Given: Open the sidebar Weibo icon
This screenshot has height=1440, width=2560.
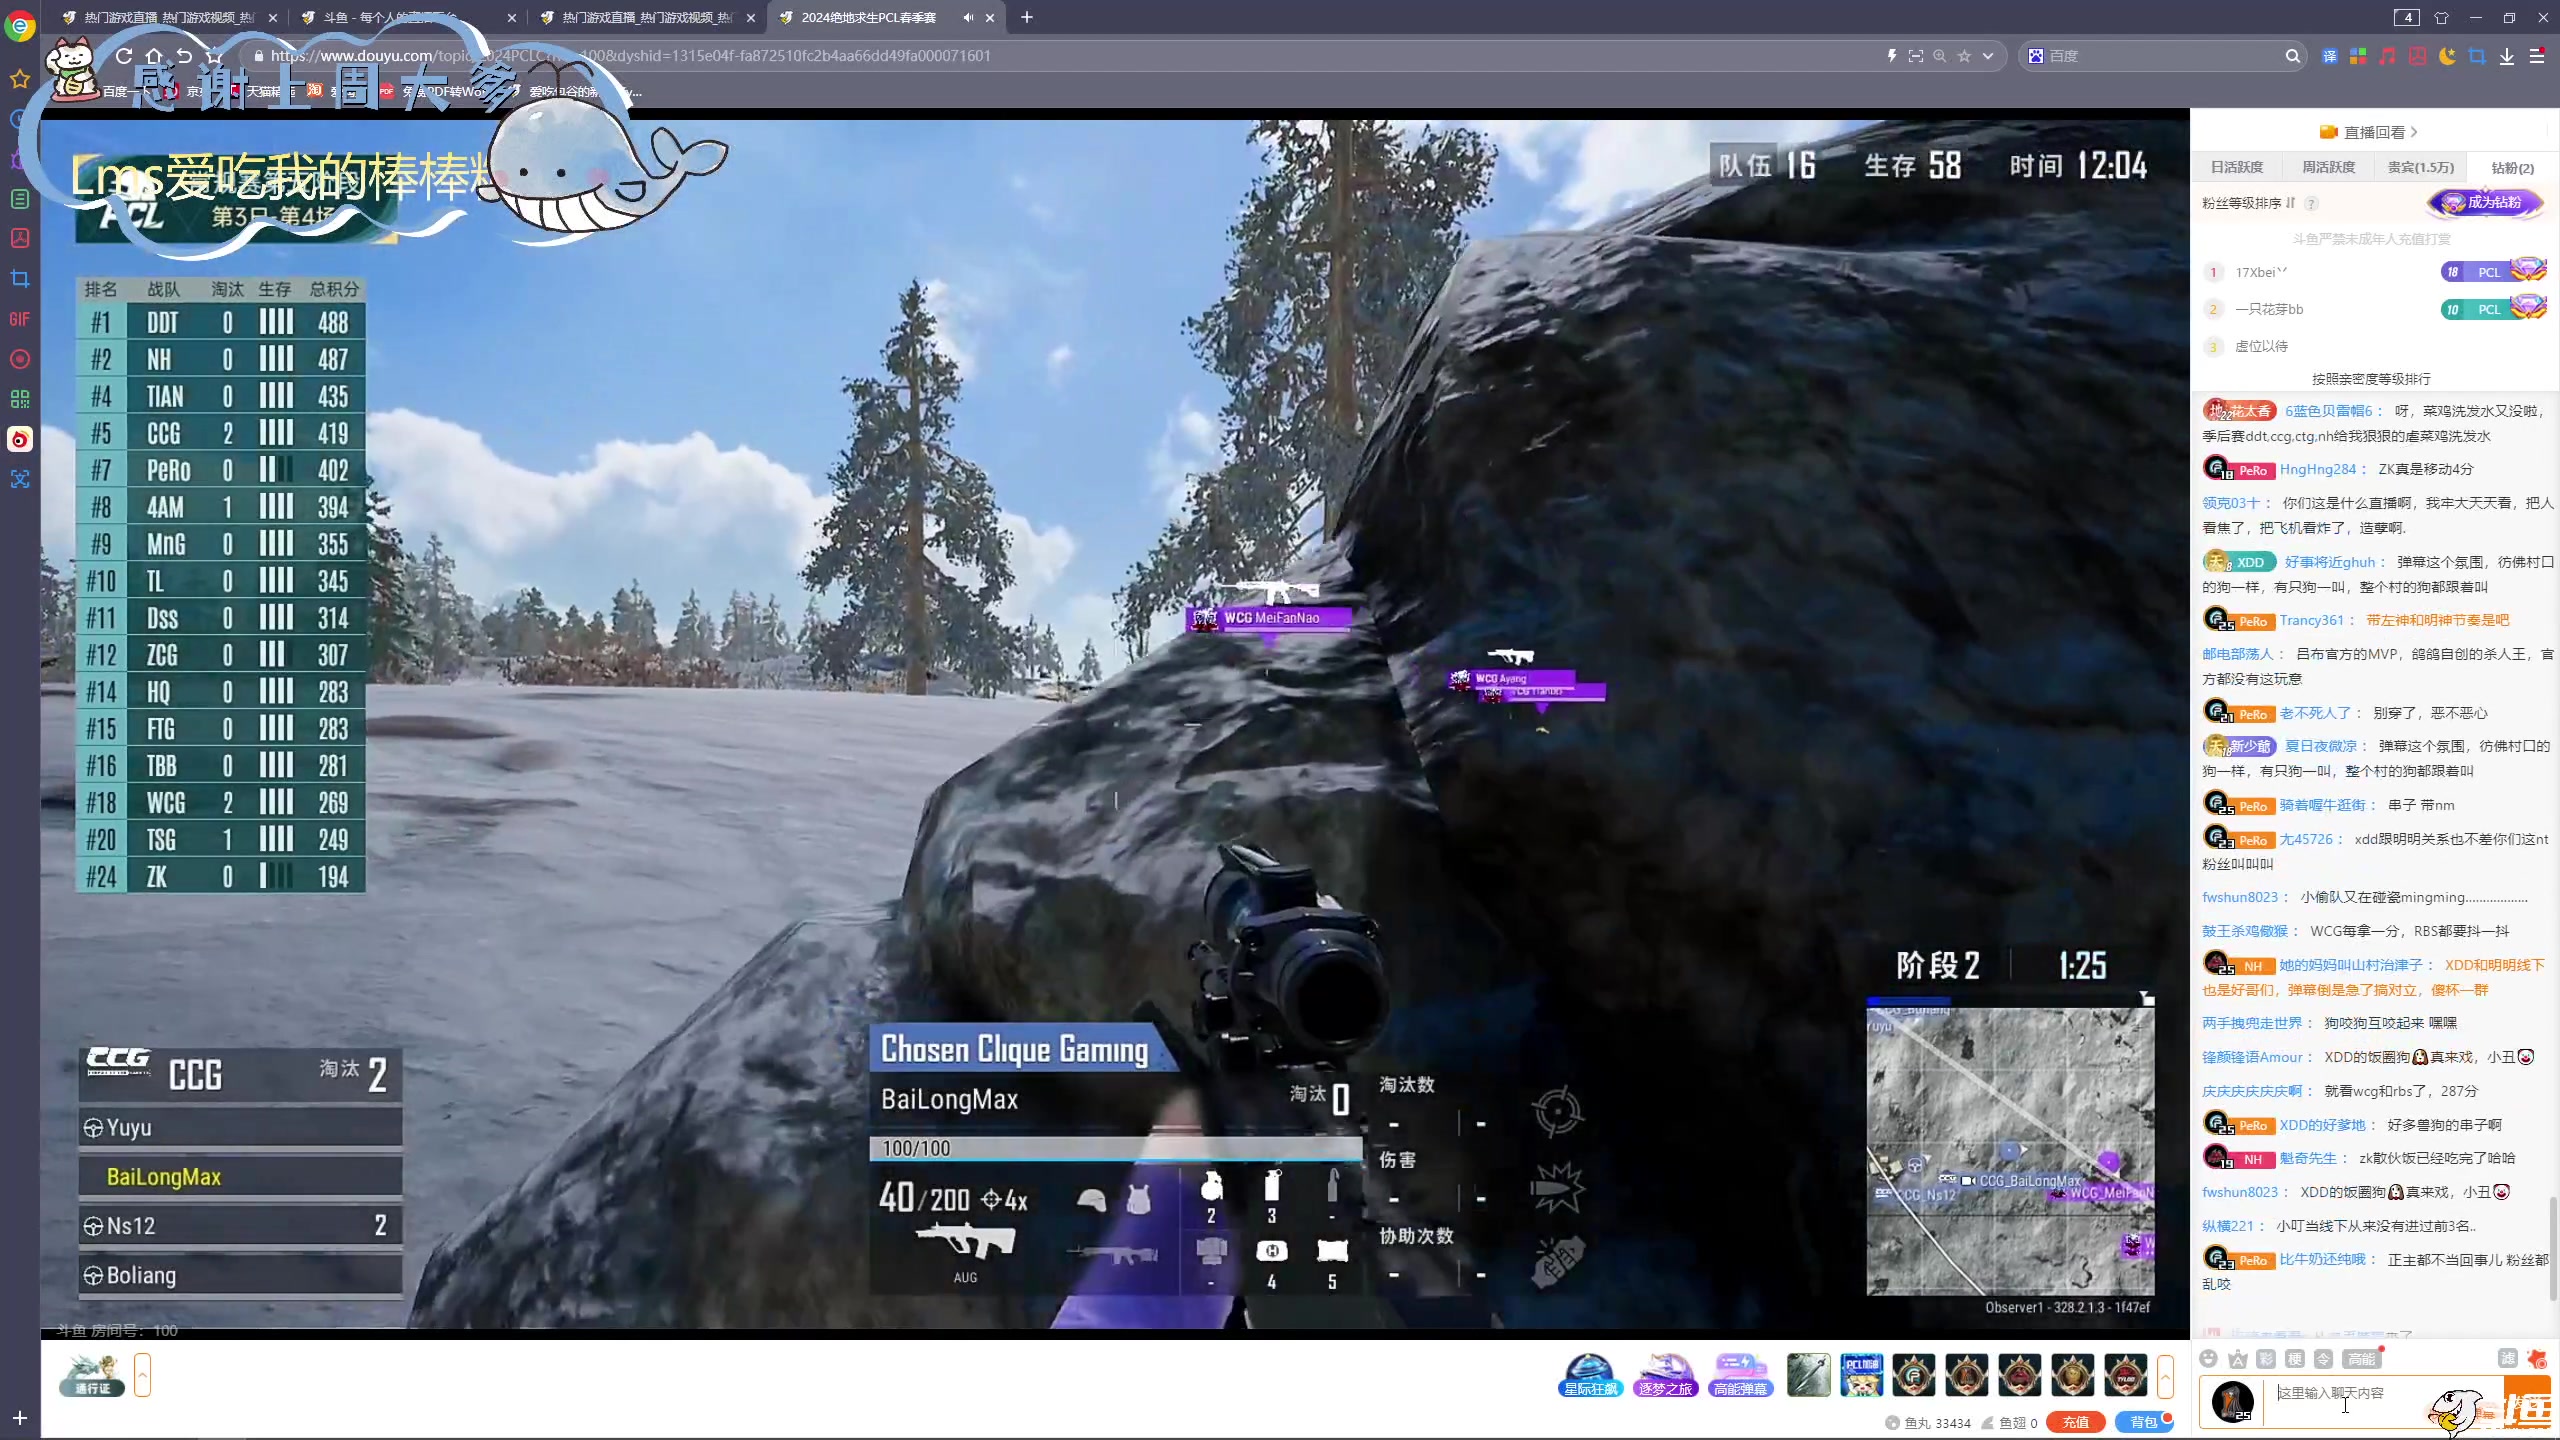Looking at the screenshot, I should [x=20, y=439].
